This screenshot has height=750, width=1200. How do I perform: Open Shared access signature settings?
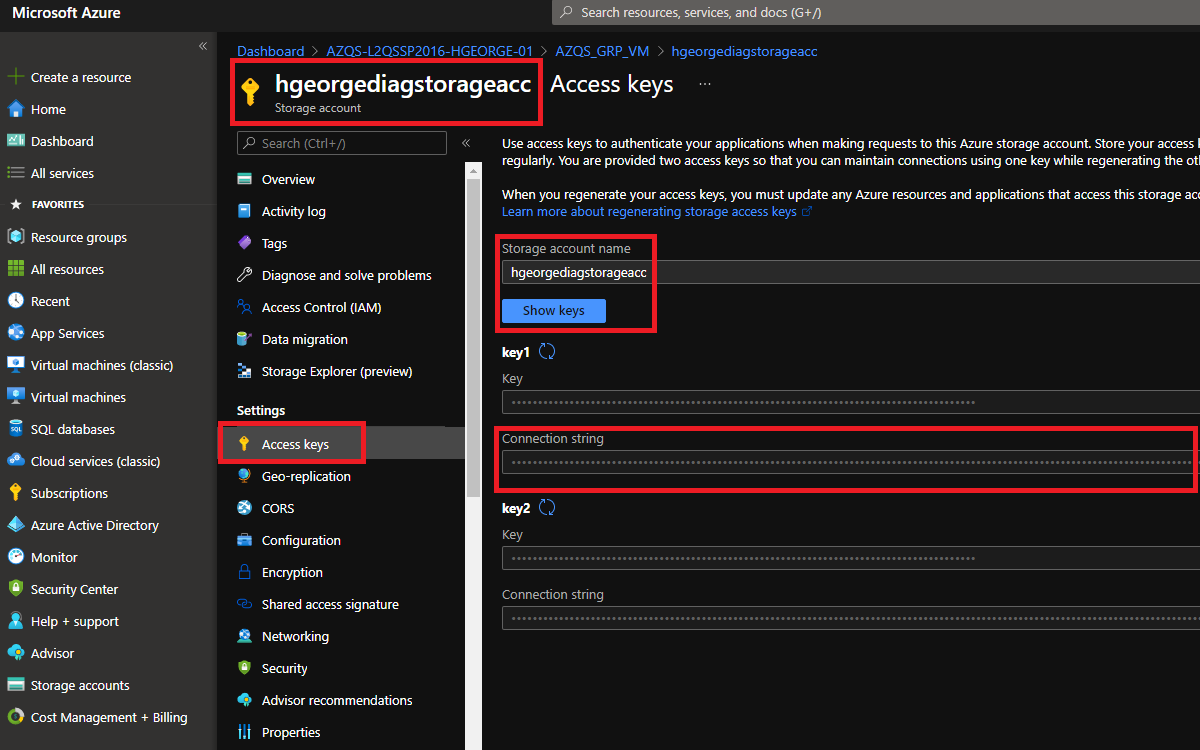click(x=329, y=605)
